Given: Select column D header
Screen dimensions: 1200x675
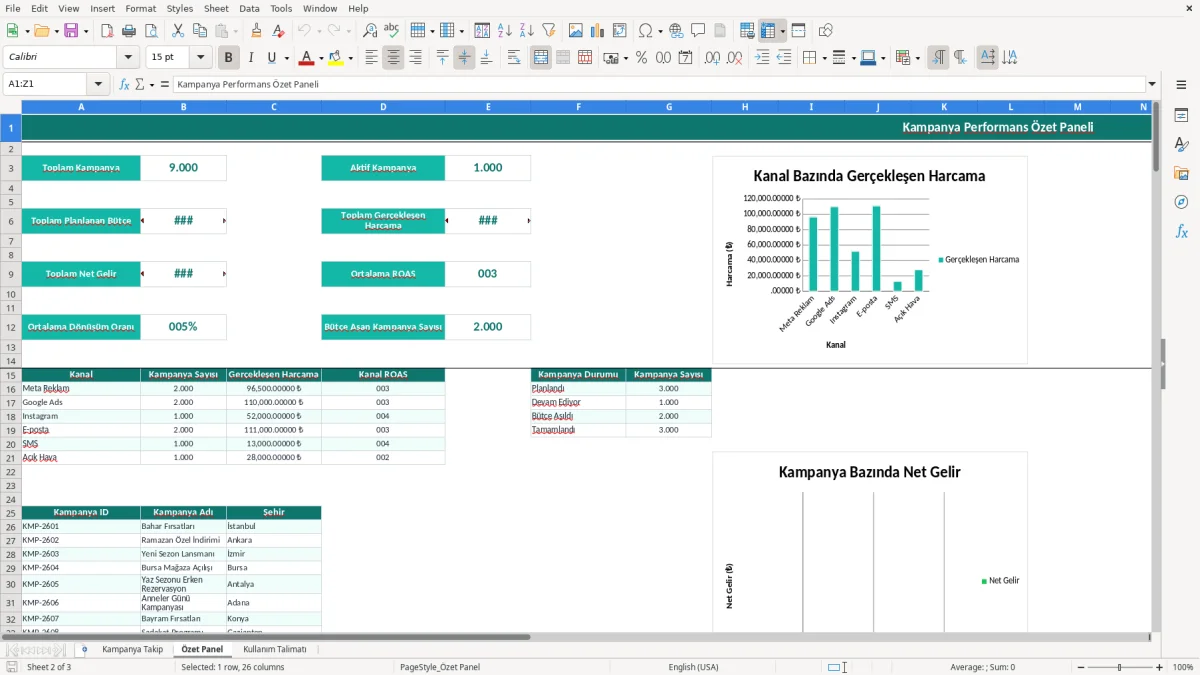Looking at the screenshot, I should (x=383, y=106).
